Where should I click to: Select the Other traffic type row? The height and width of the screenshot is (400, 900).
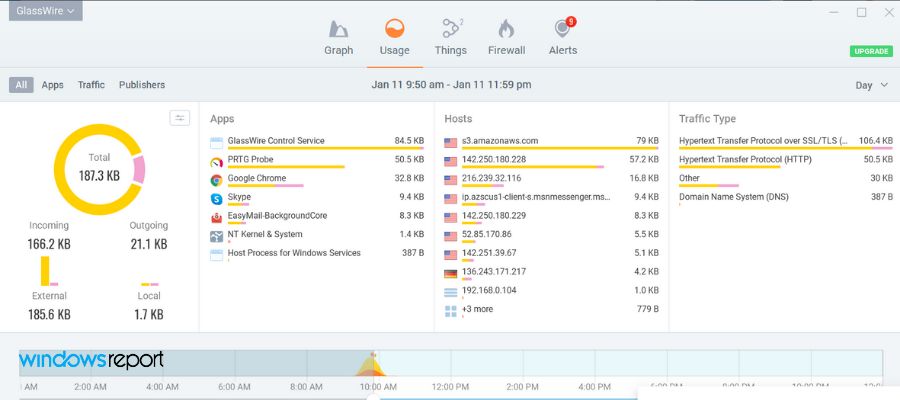(x=786, y=180)
